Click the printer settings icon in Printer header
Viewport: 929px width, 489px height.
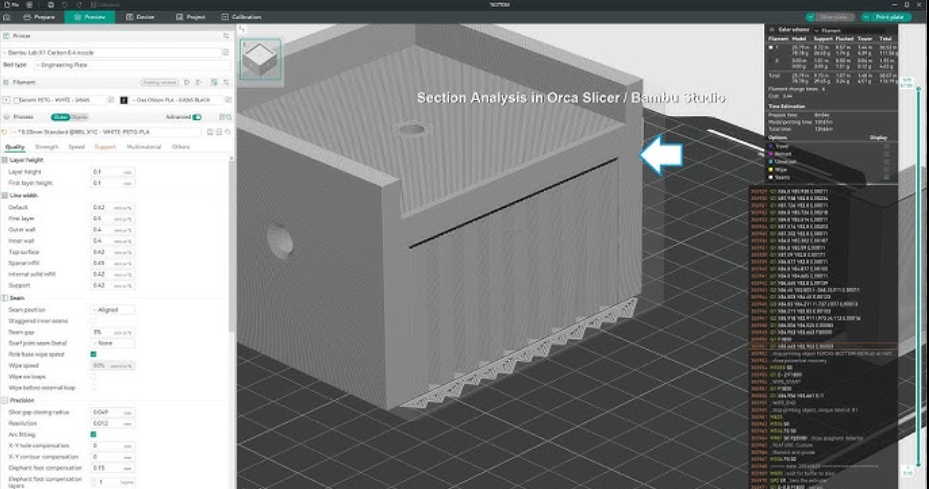(x=226, y=36)
